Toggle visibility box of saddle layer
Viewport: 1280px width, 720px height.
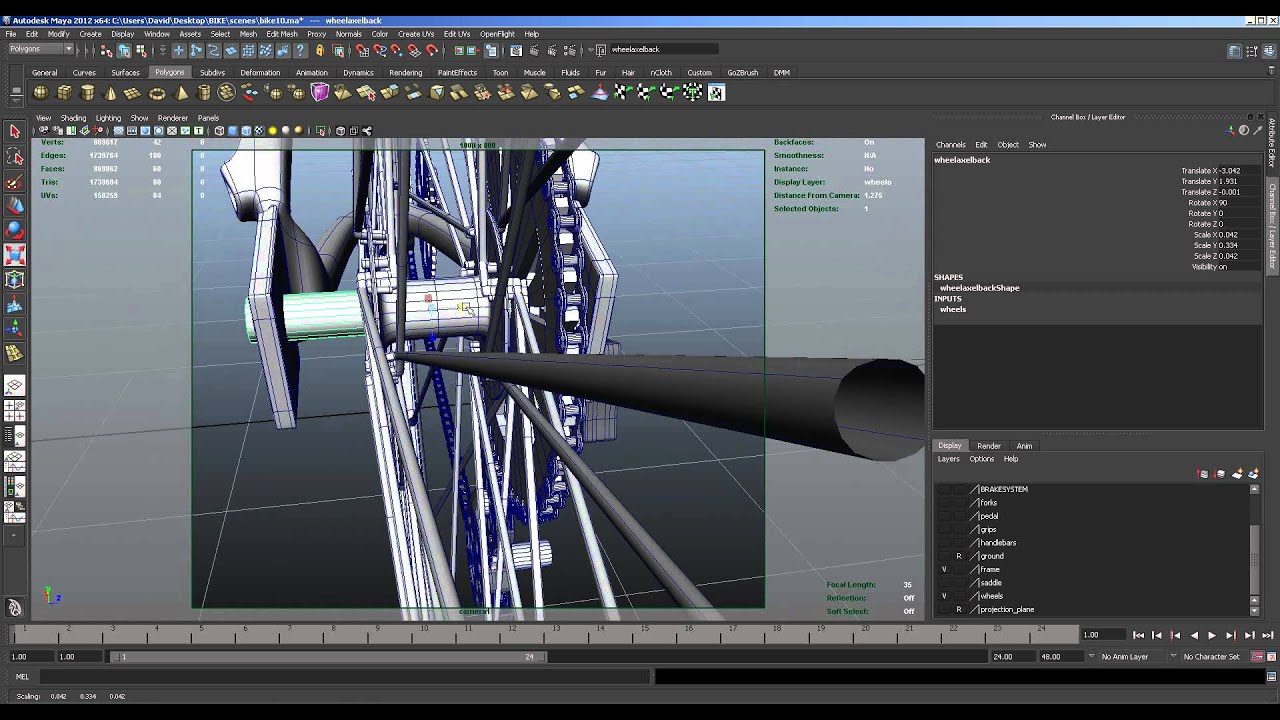coord(944,583)
